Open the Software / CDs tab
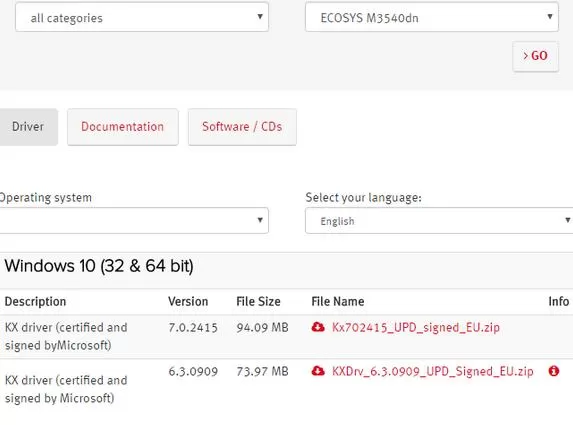Viewport: 573px width, 425px height. click(x=242, y=127)
